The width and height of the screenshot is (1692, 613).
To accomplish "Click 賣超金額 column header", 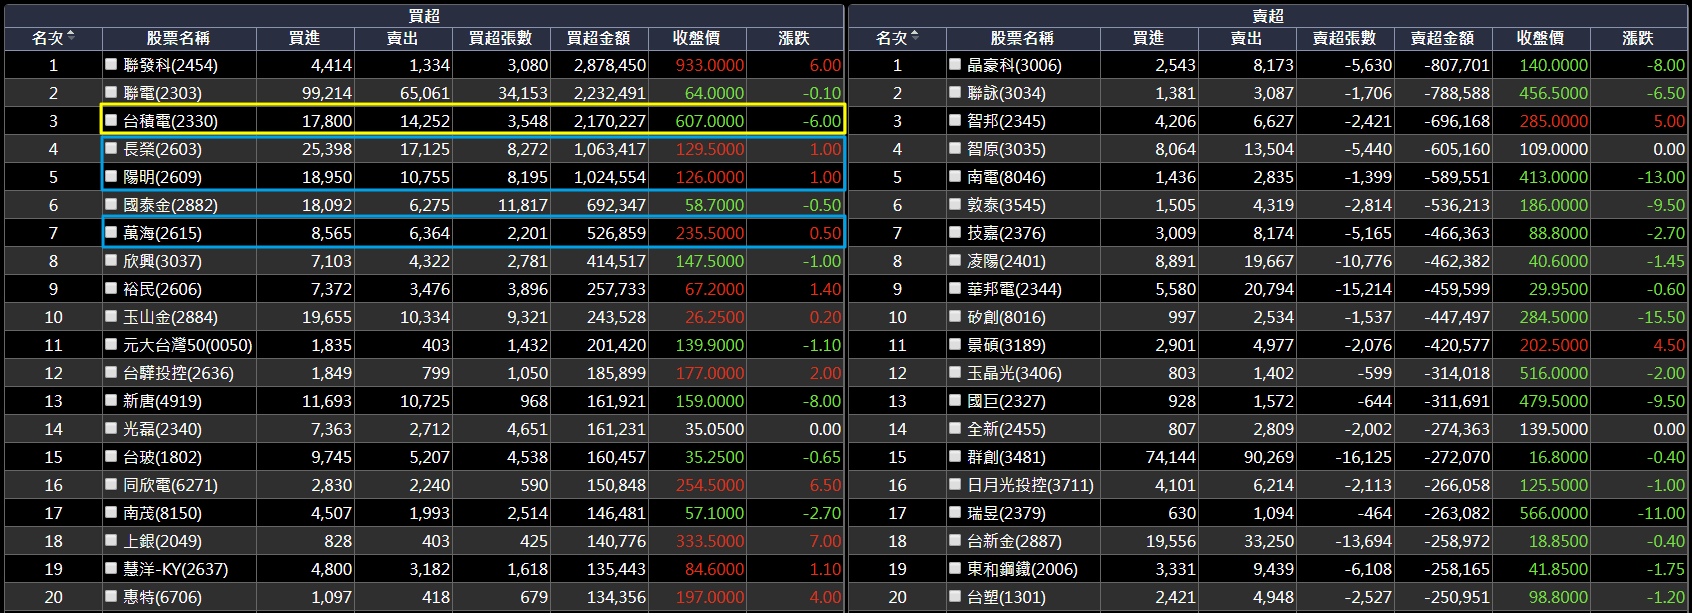I will tap(1442, 38).
